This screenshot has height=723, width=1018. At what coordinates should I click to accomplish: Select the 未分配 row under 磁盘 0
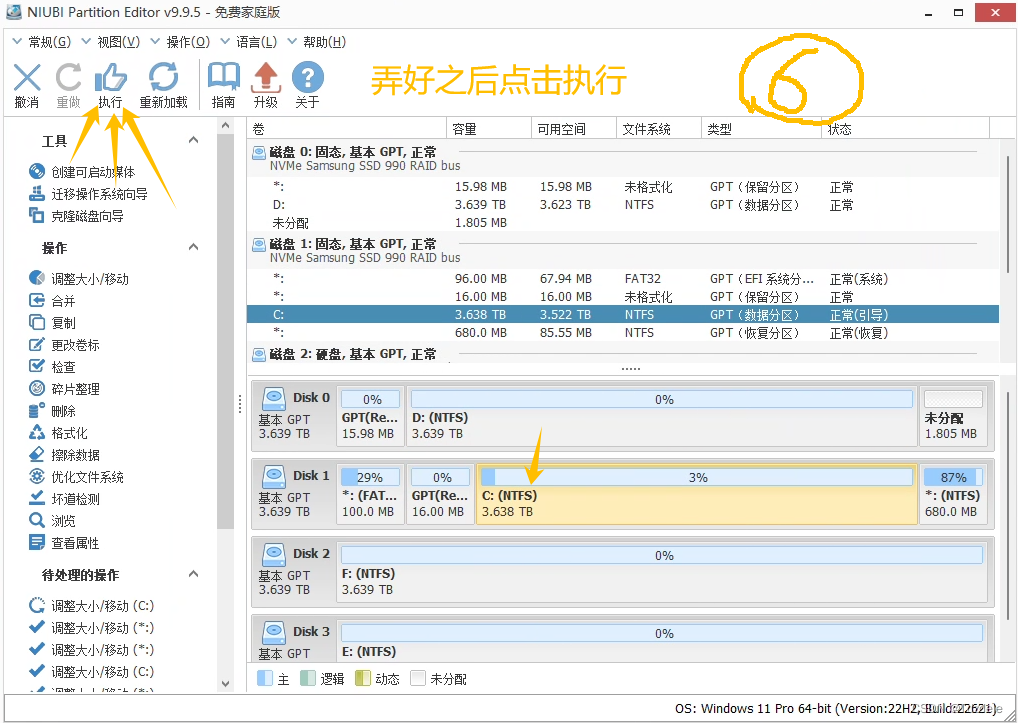tap(623, 223)
